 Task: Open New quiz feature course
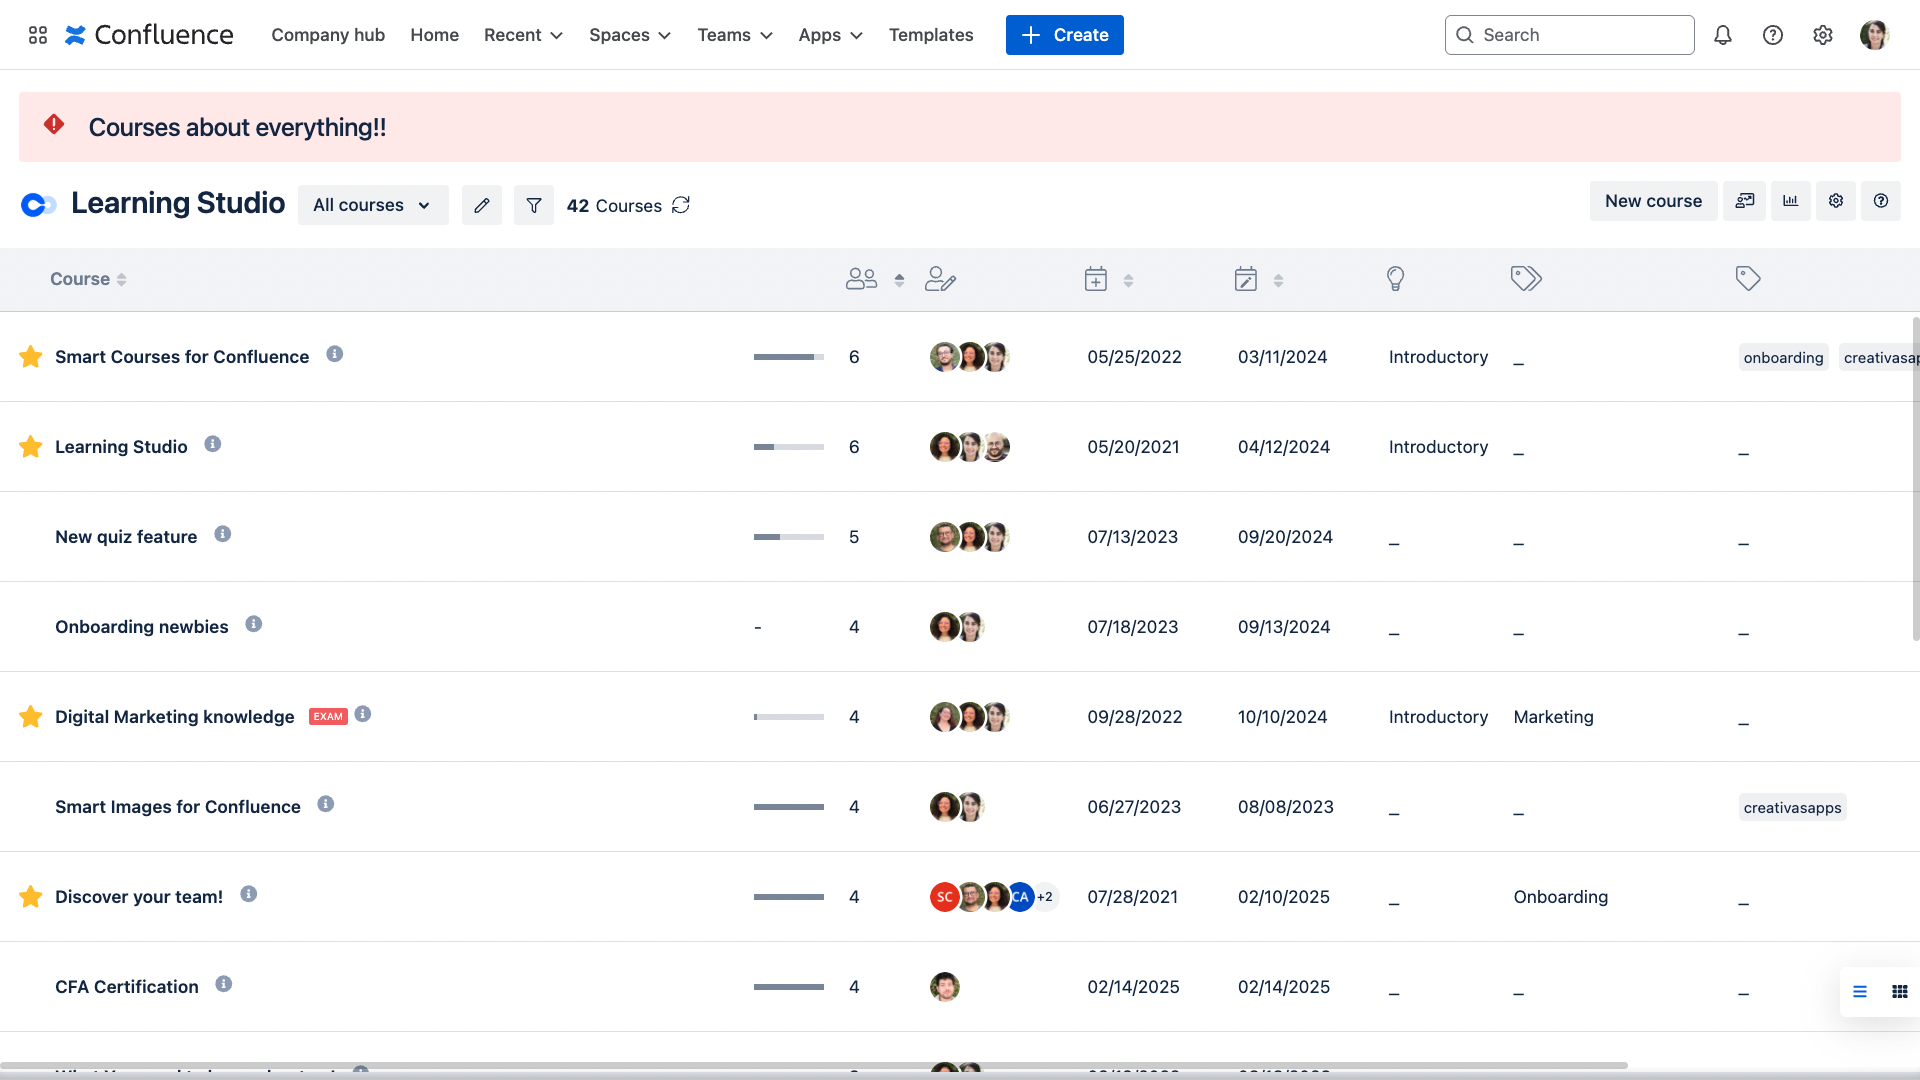[x=126, y=537]
